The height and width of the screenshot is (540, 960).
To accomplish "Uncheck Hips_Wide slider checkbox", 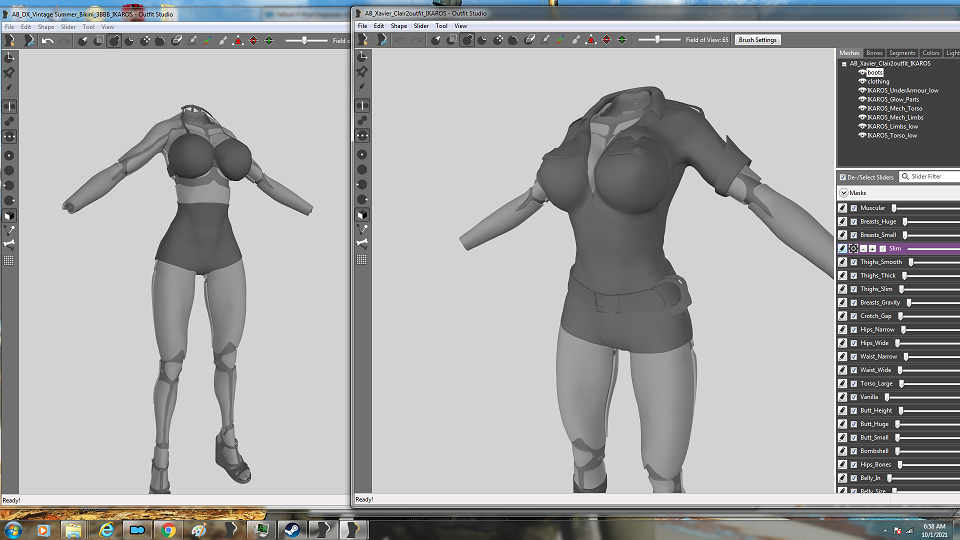I will click(854, 343).
